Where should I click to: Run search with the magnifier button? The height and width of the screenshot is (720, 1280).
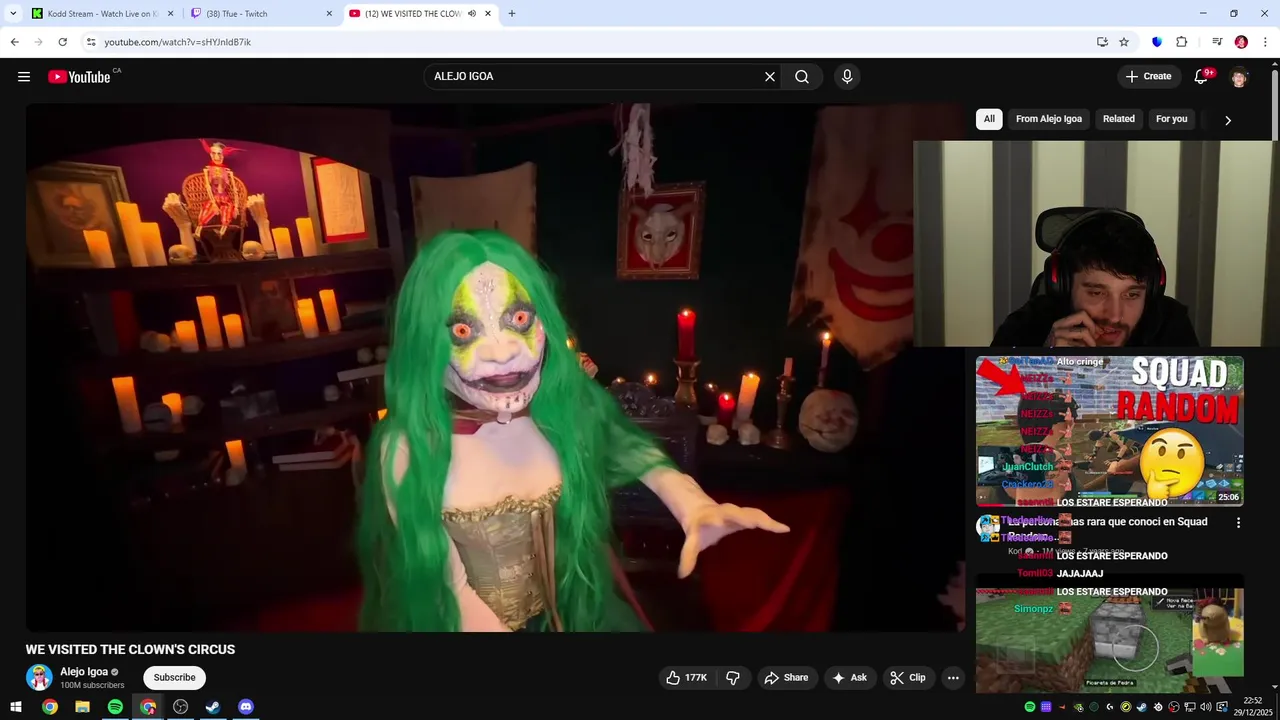click(x=802, y=77)
